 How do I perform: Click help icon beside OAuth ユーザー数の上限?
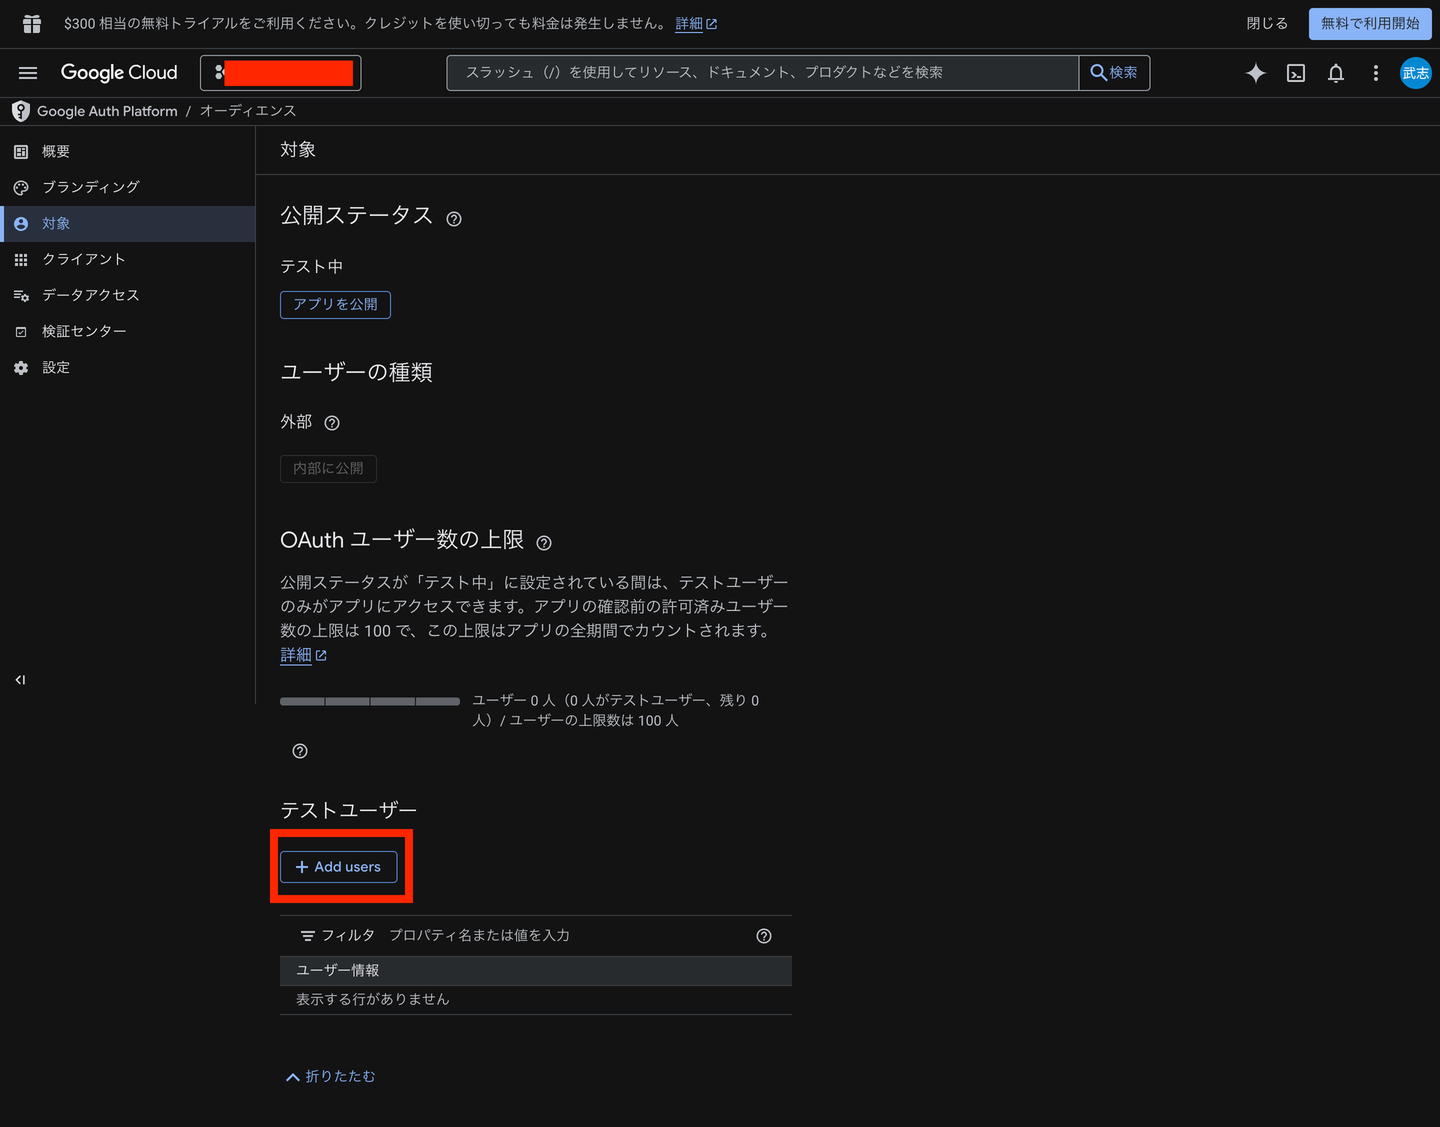[x=544, y=543]
